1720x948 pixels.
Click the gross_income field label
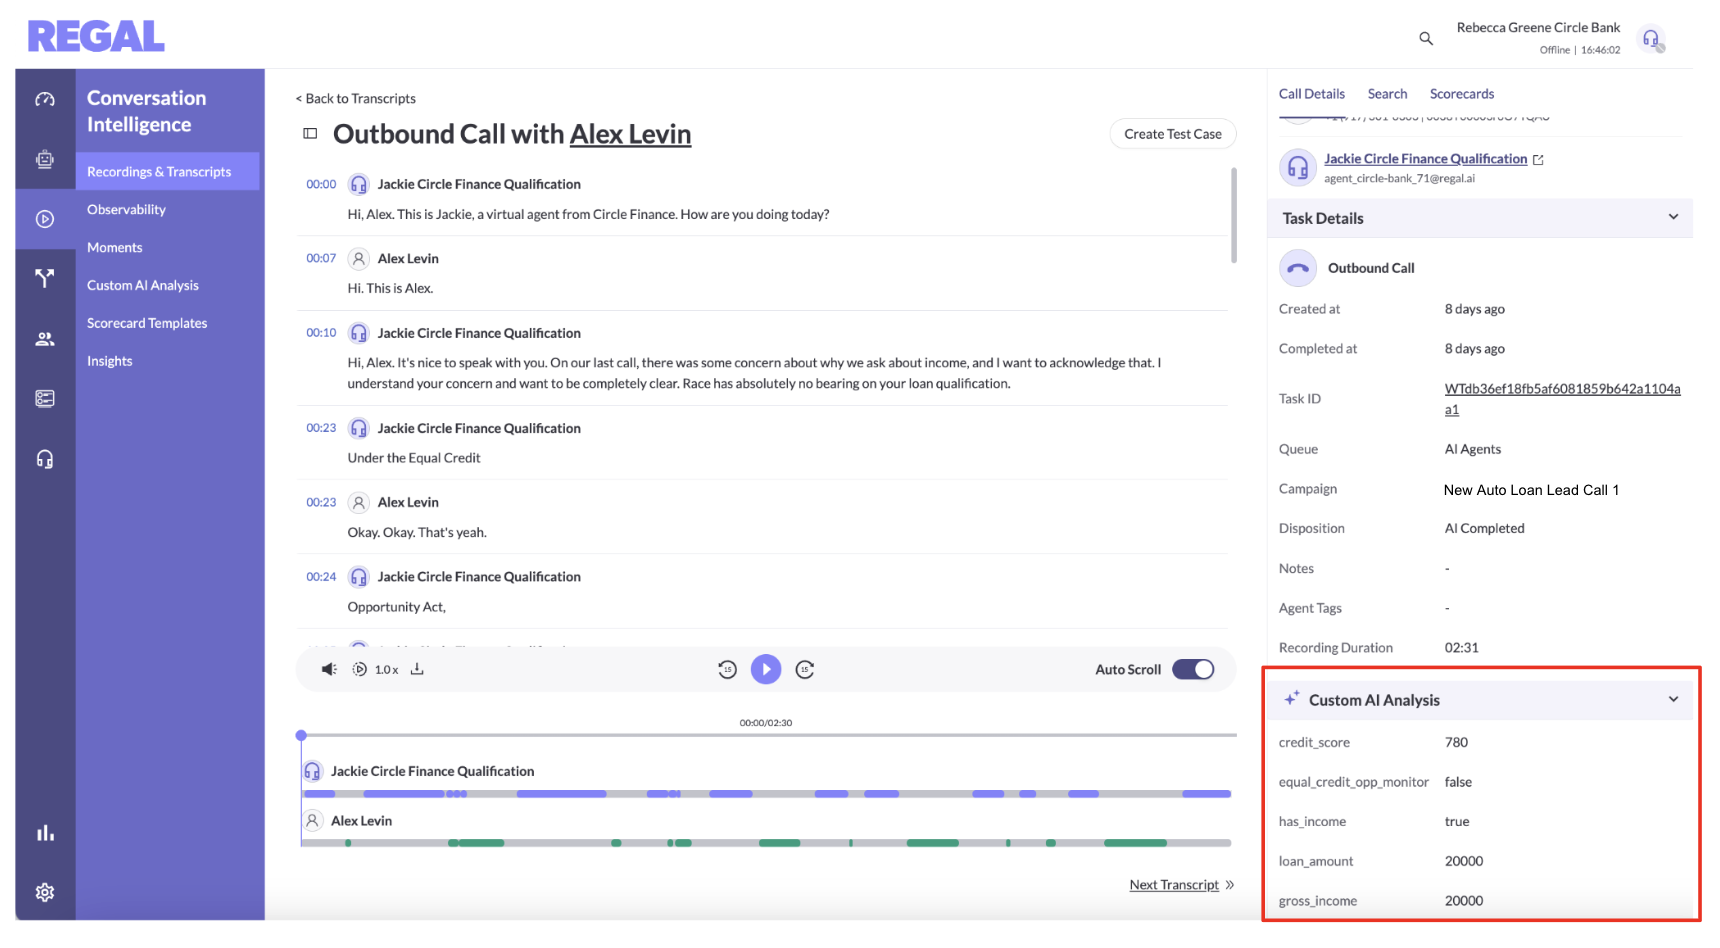tap(1318, 902)
